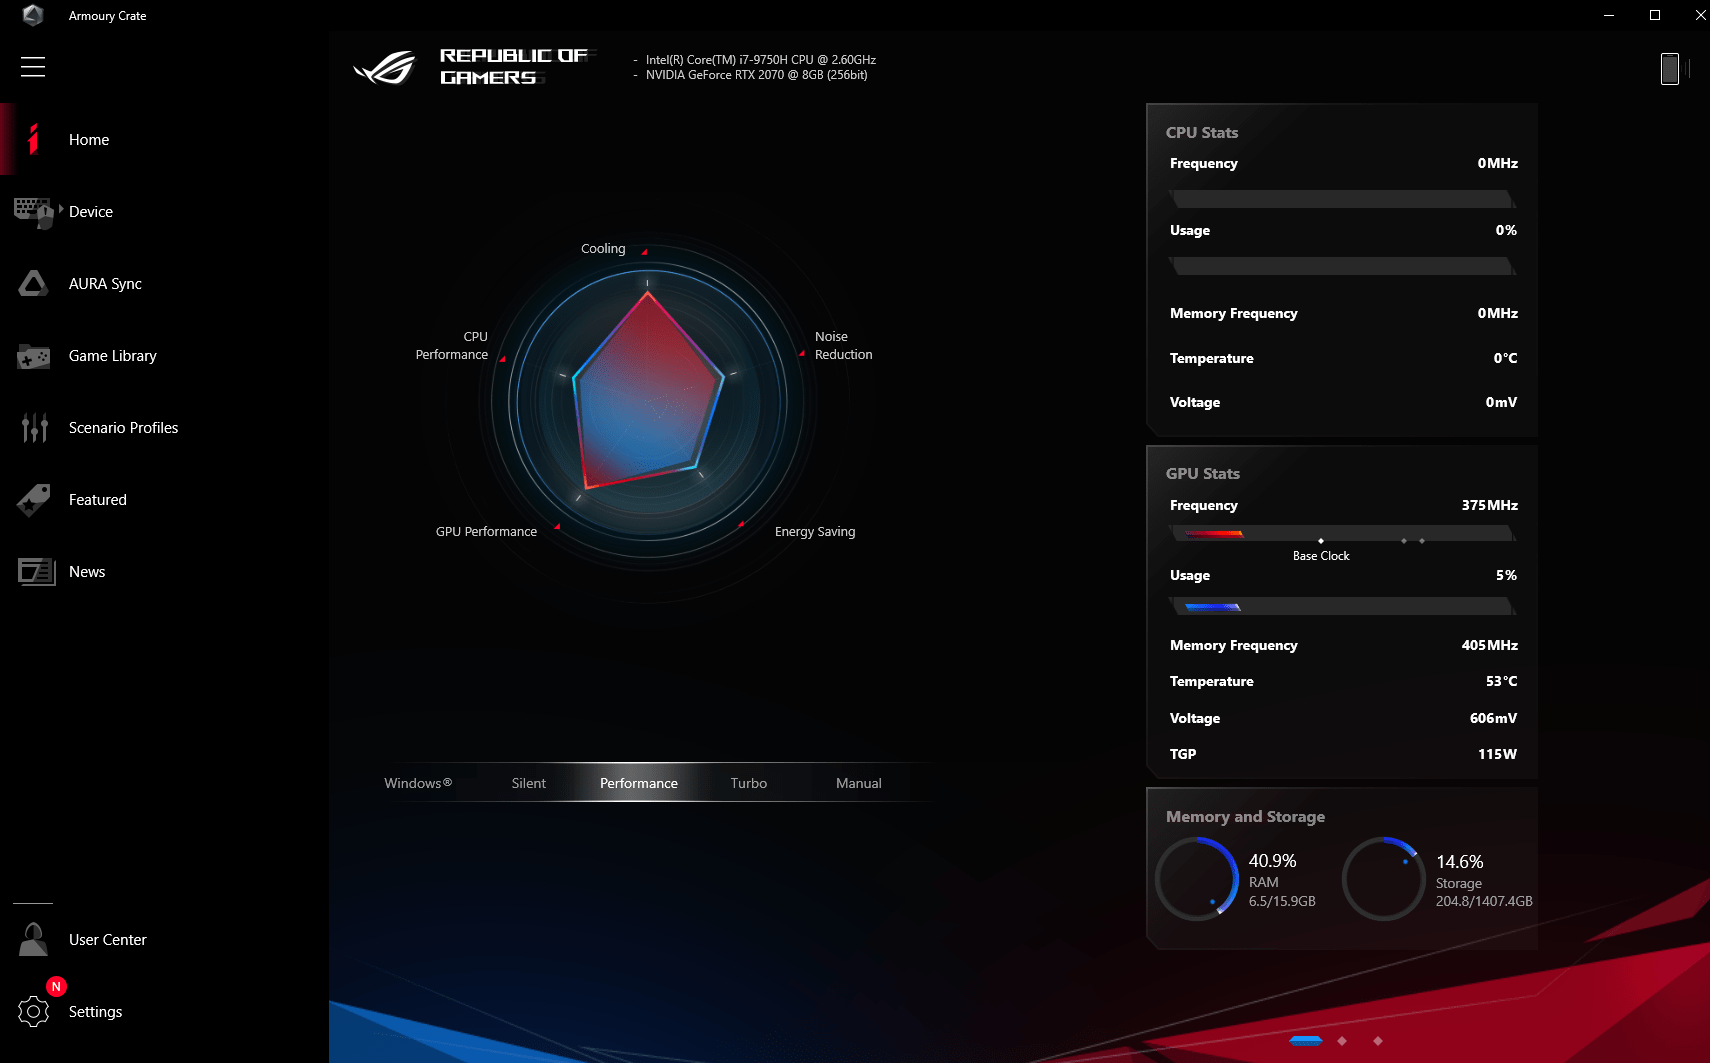Click the GPU Stats panel heading
This screenshot has width=1710, height=1063.
1203,474
